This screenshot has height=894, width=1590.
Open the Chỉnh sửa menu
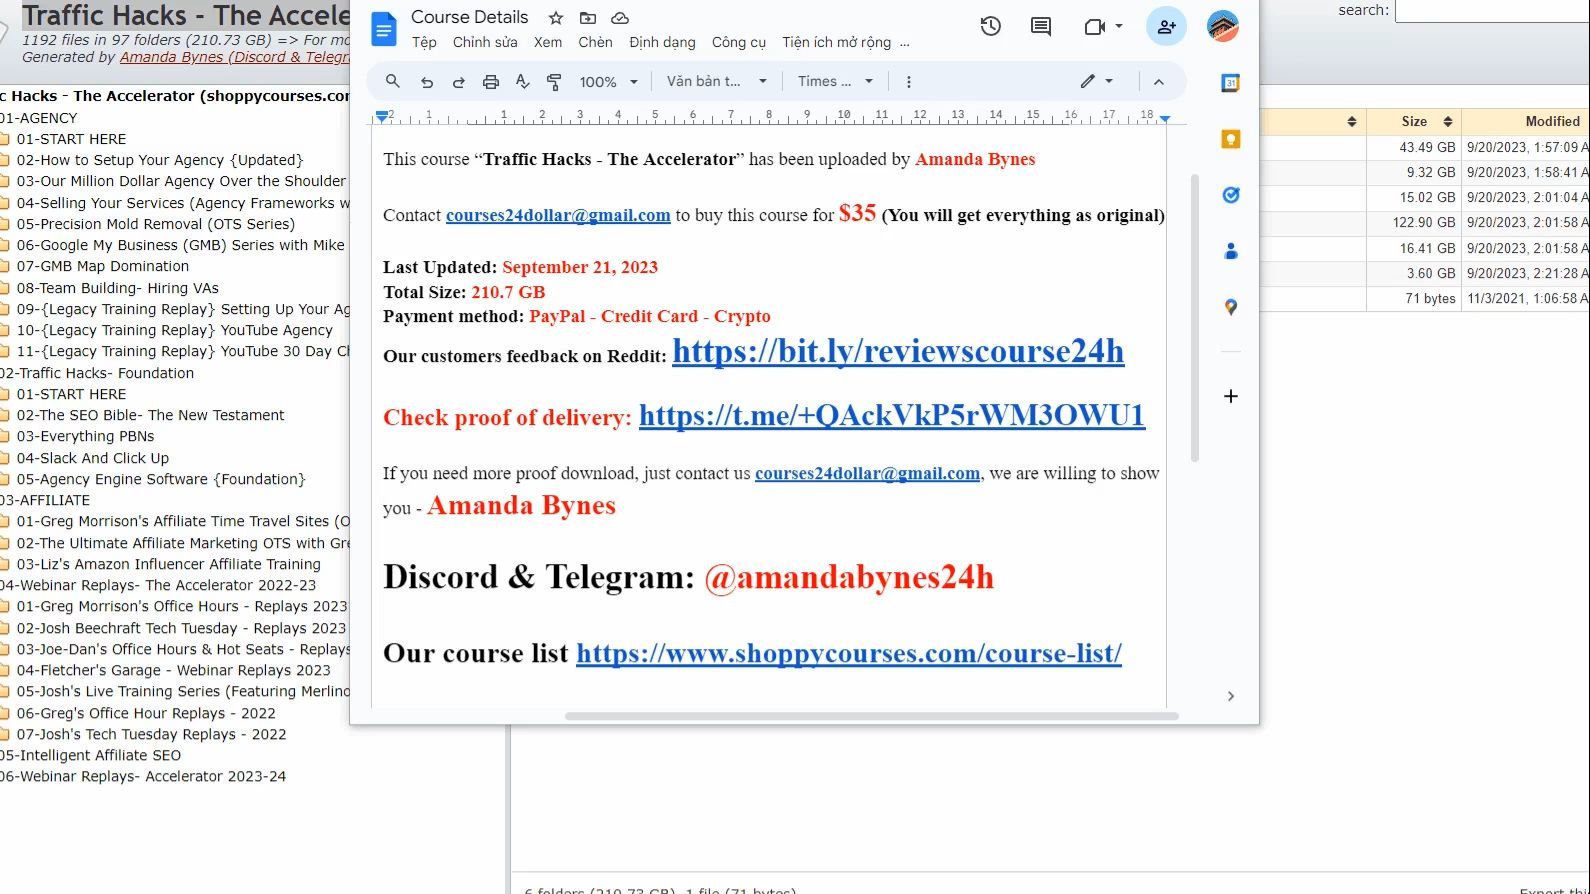point(485,43)
